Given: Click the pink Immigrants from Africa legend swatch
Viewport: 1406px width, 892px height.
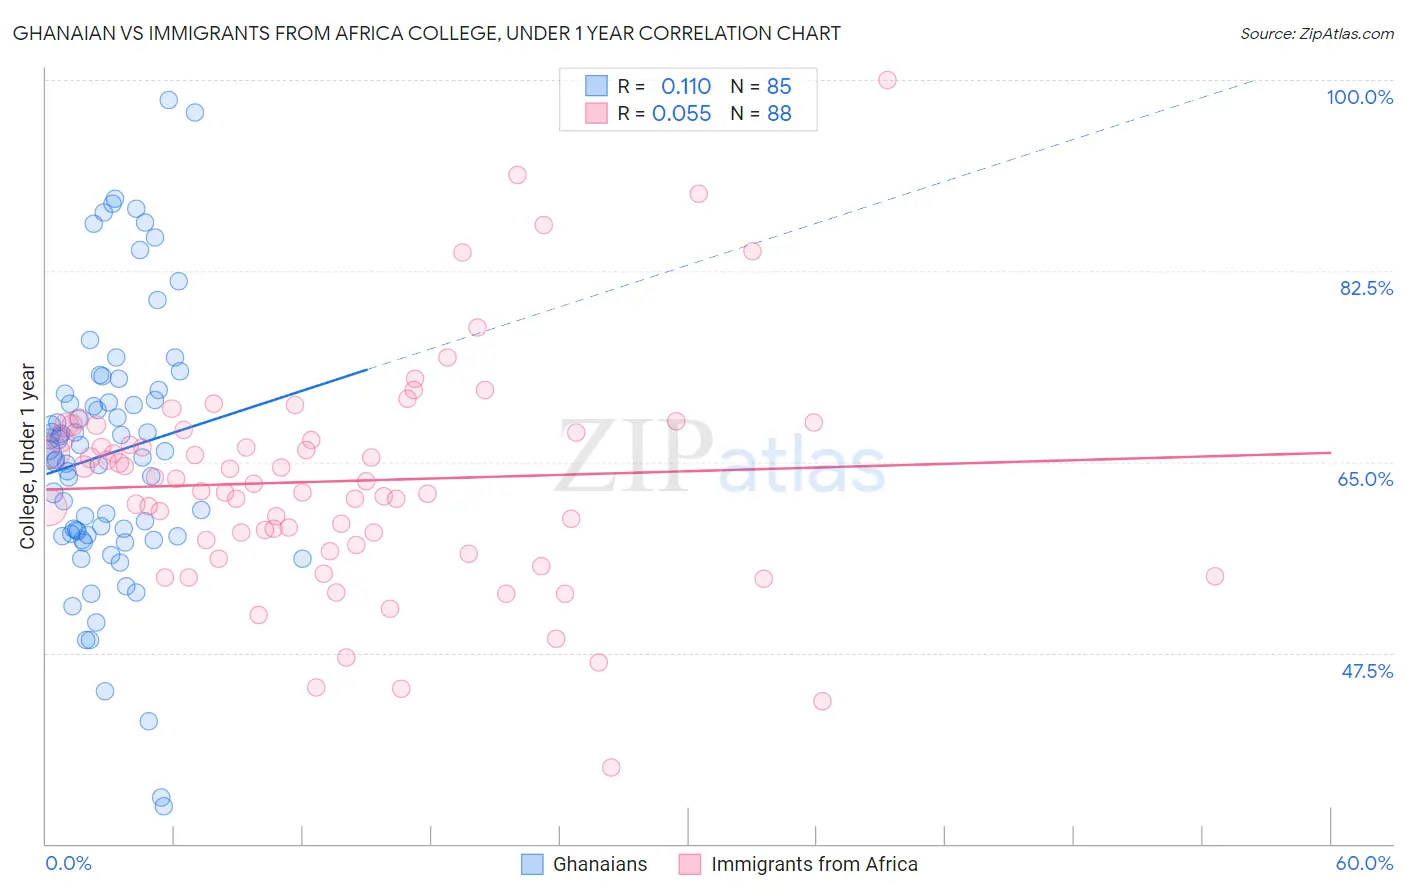Looking at the screenshot, I should tap(690, 864).
